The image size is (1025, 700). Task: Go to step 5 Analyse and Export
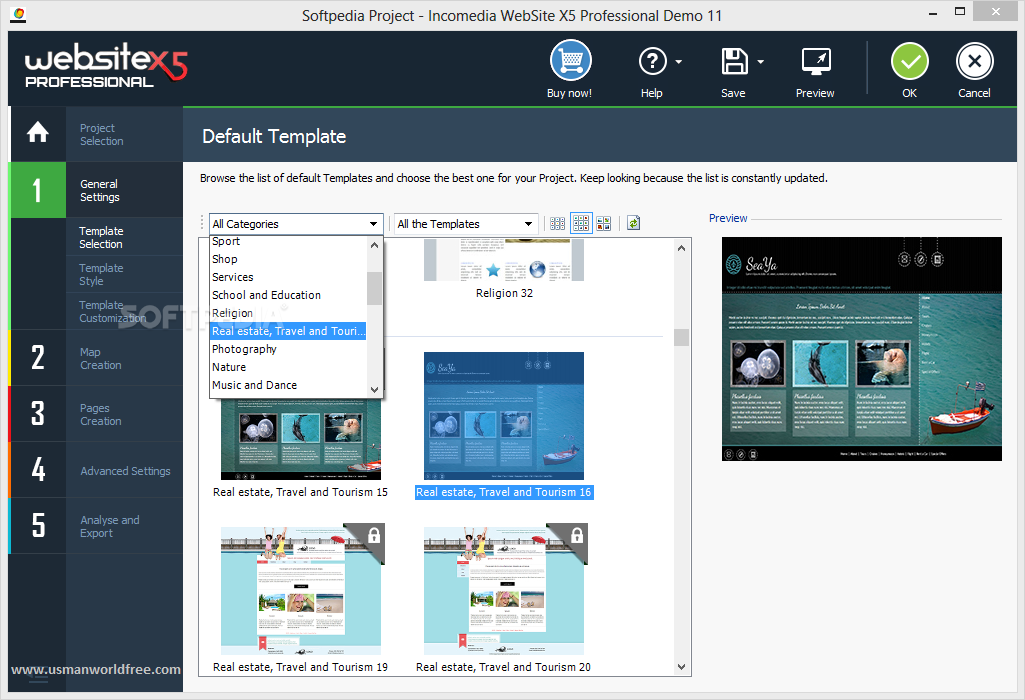point(96,526)
